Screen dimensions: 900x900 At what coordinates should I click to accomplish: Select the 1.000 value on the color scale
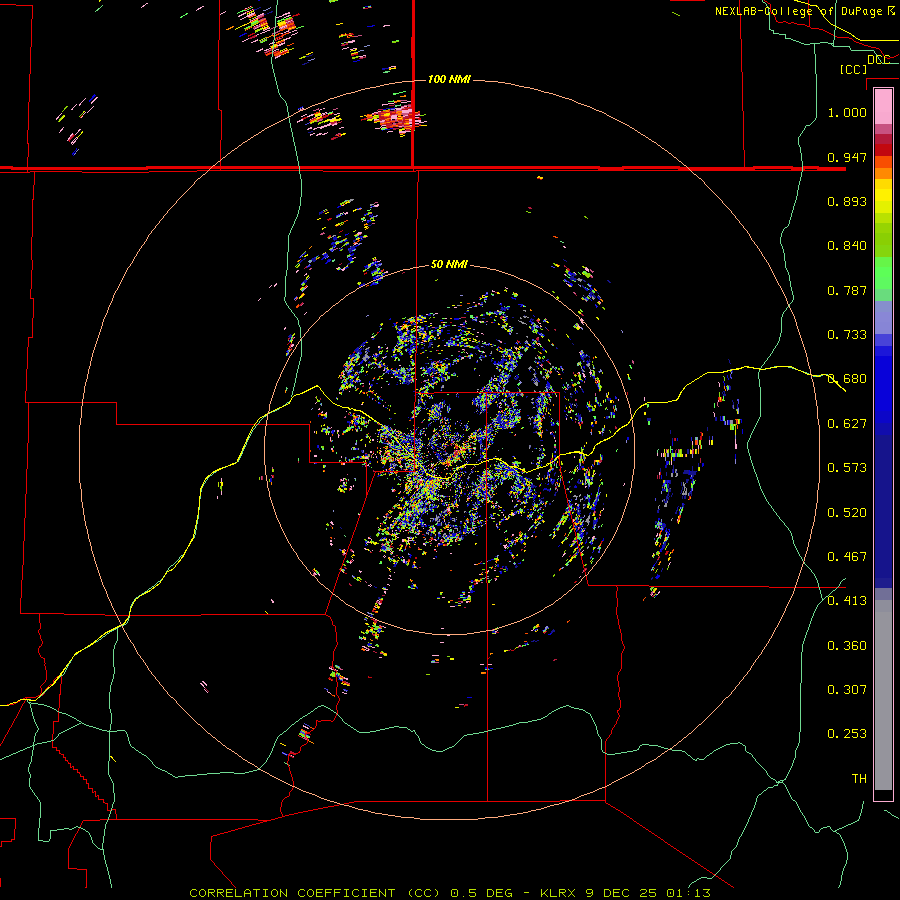point(847,112)
